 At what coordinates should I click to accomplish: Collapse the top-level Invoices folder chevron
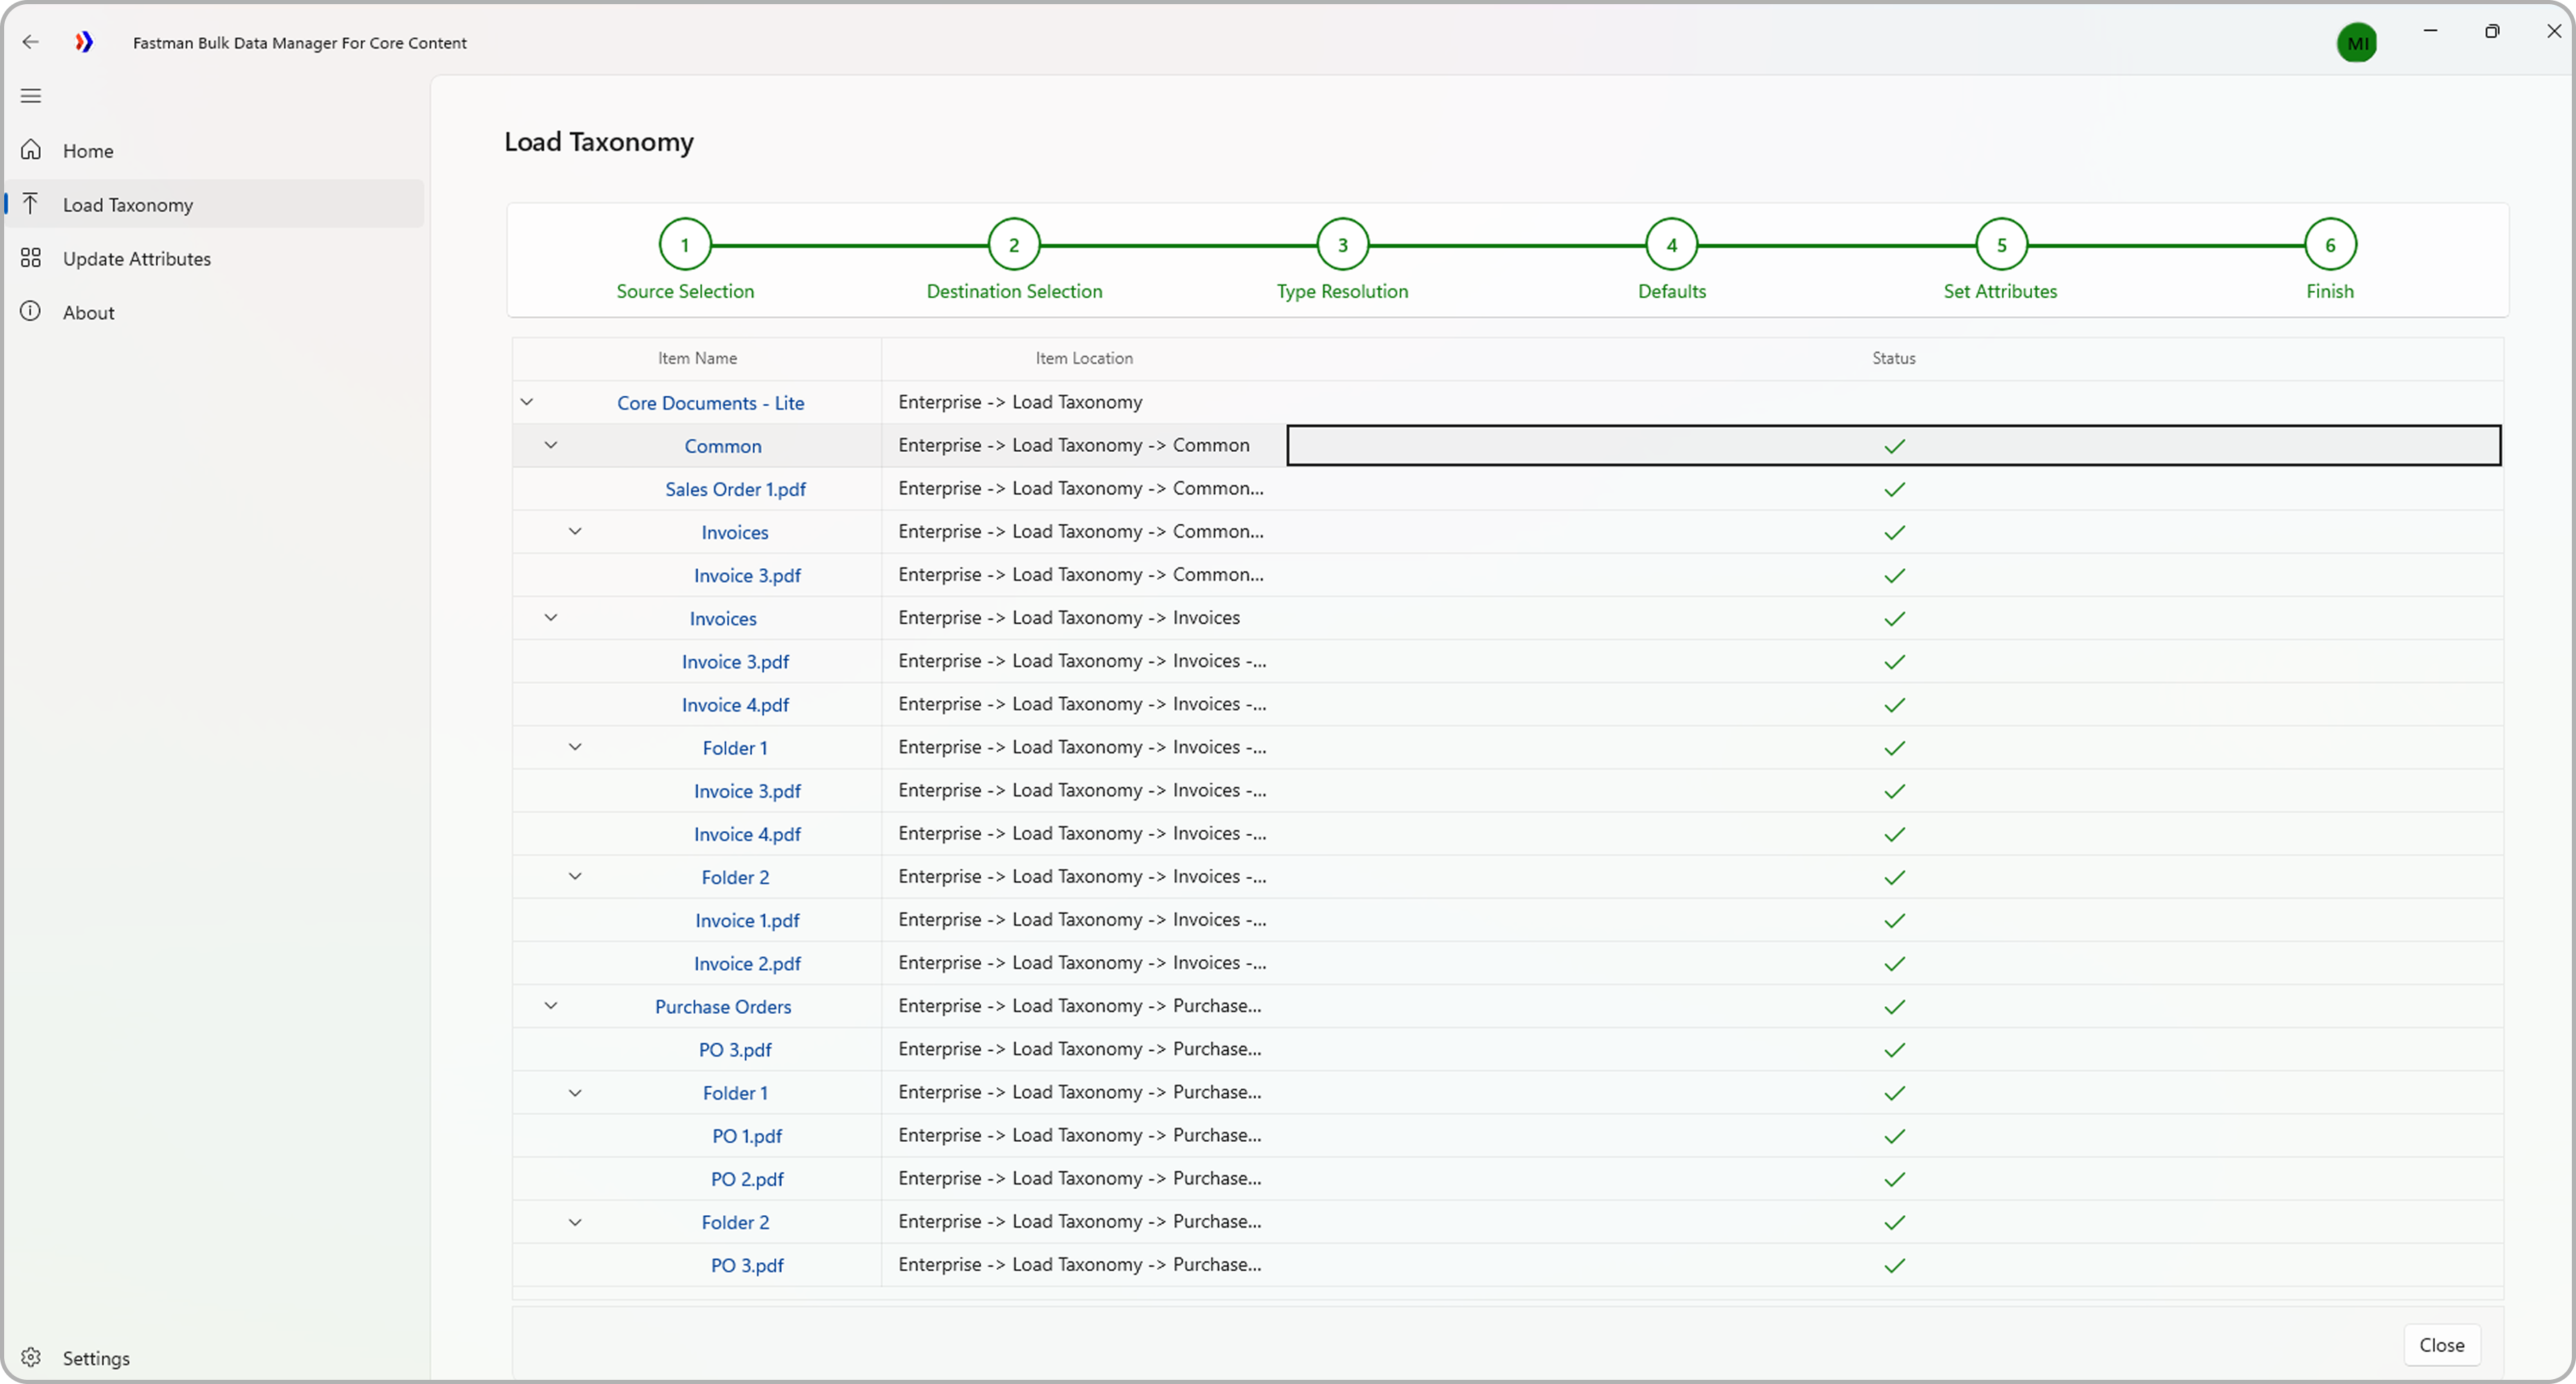pyautogui.click(x=551, y=617)
